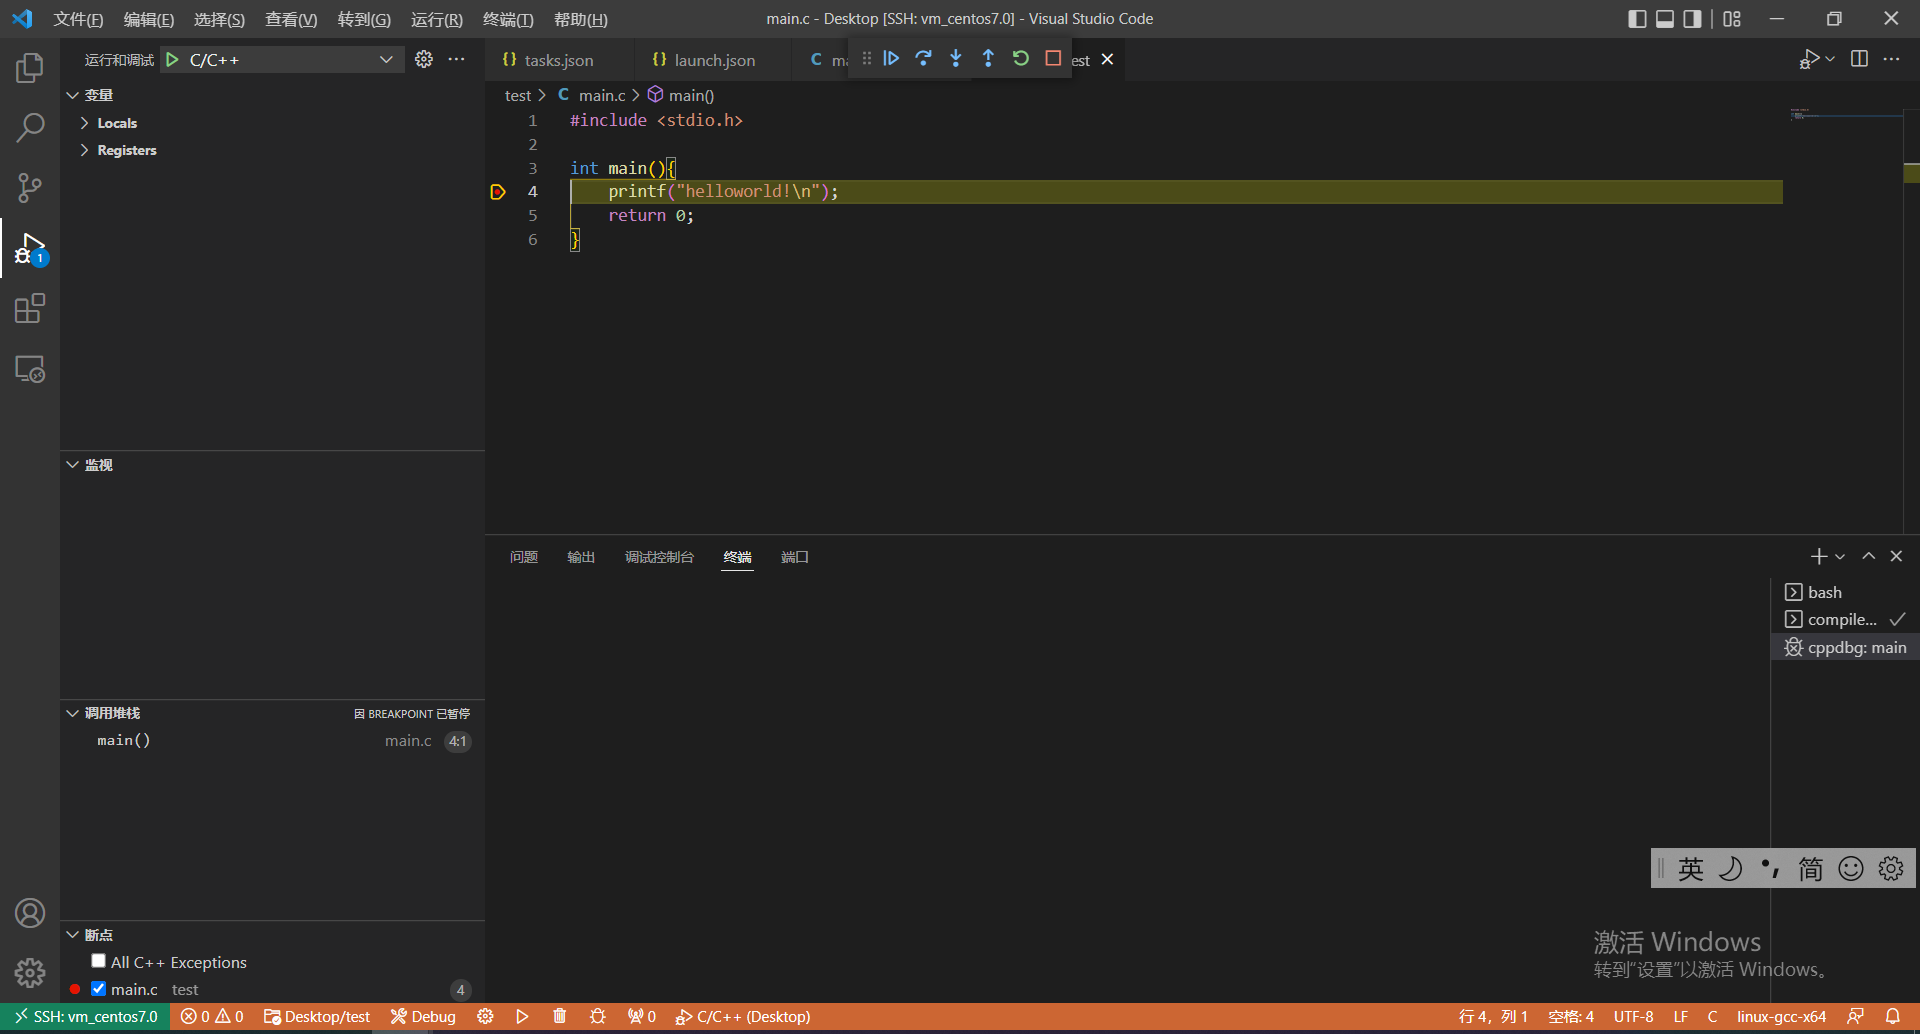The image size is (1920, 1034).
Task: Click Desktop/test folder status item
Action: pos(317,1016)
